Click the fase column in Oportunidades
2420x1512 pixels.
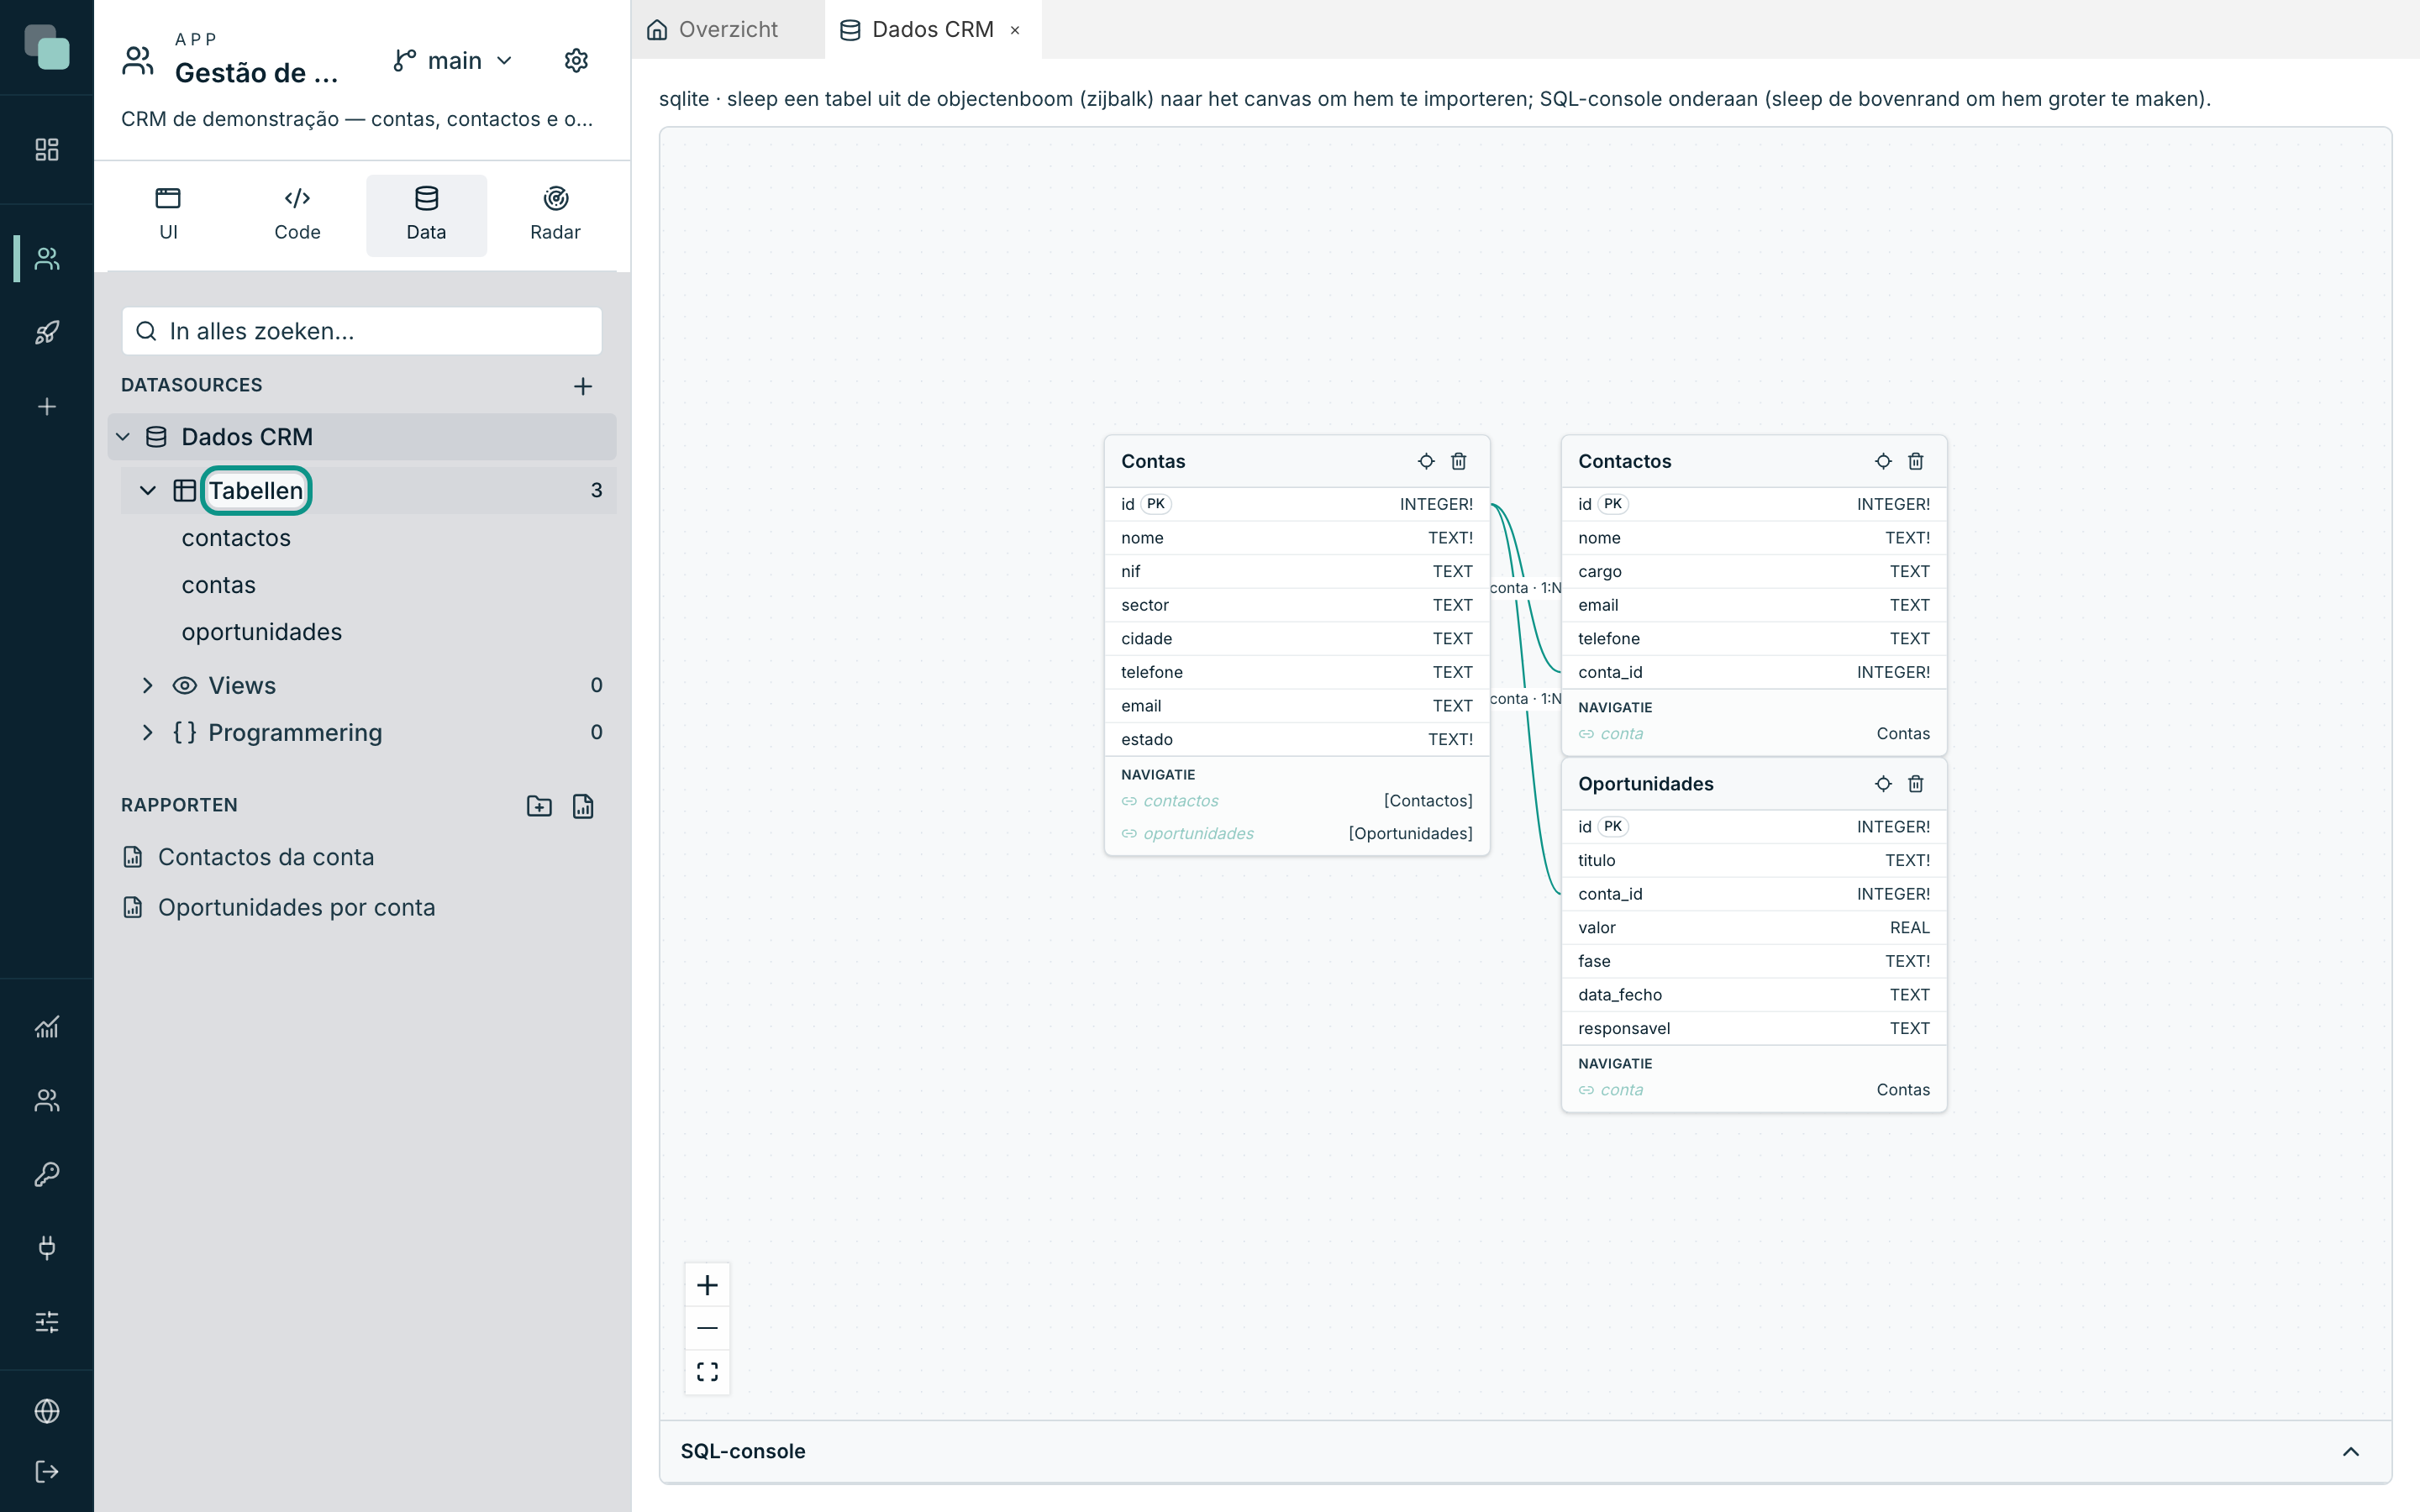1754,961
